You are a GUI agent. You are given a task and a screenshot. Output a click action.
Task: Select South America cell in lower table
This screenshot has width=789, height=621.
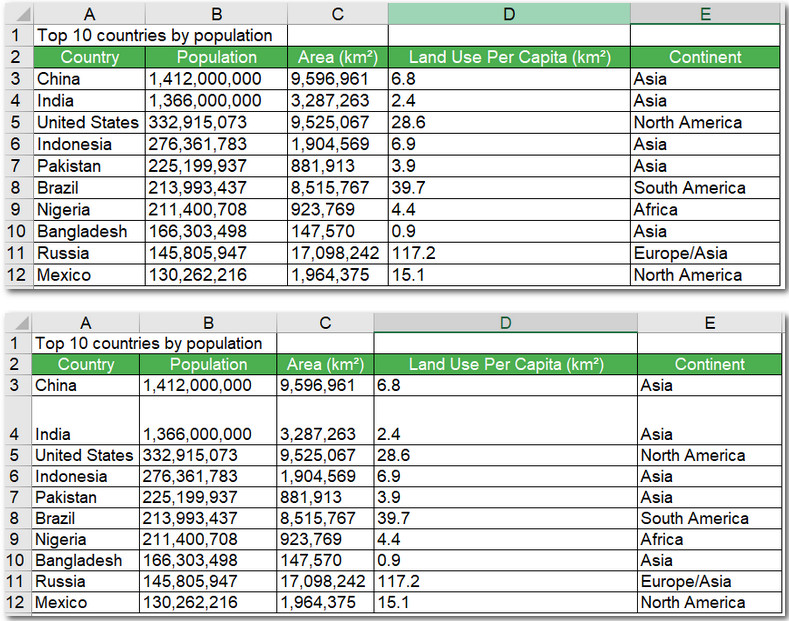(x=709, y=518)
